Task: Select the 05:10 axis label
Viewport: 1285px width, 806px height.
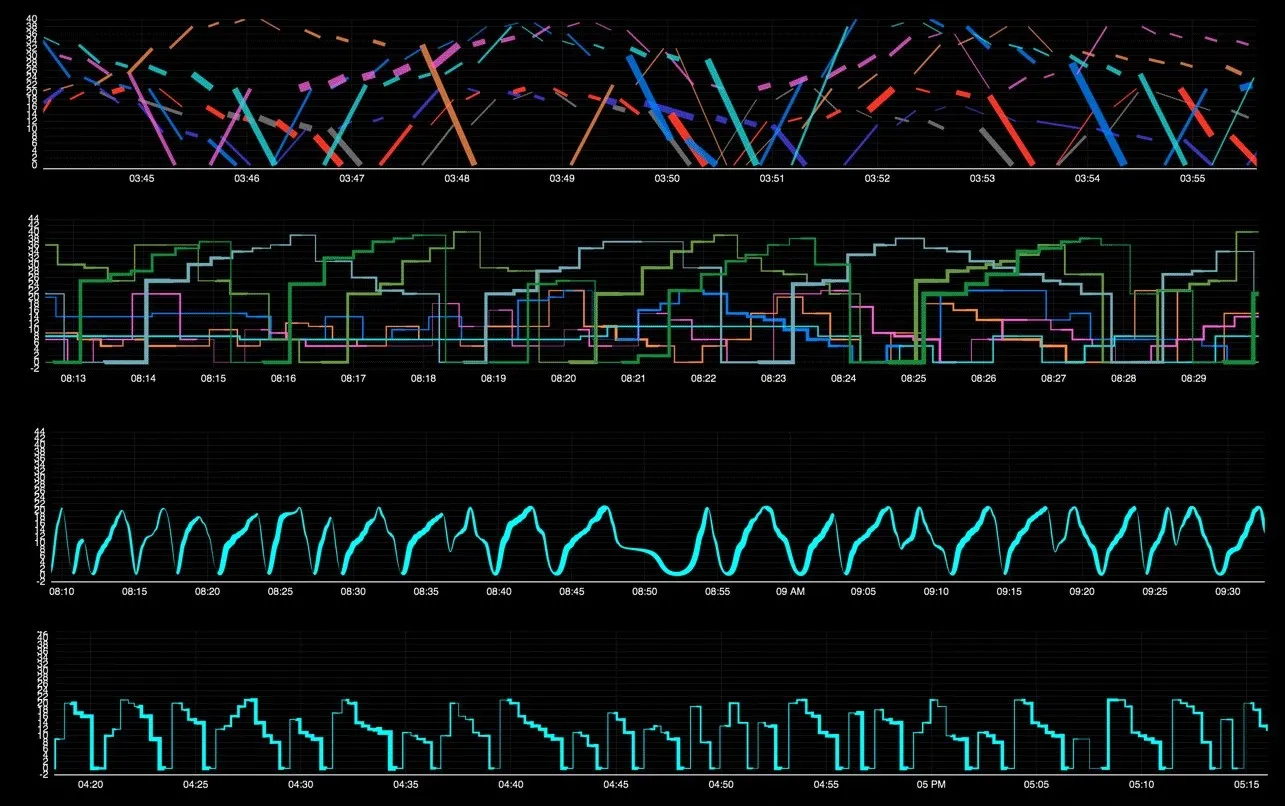Action: coord(1141,785)
